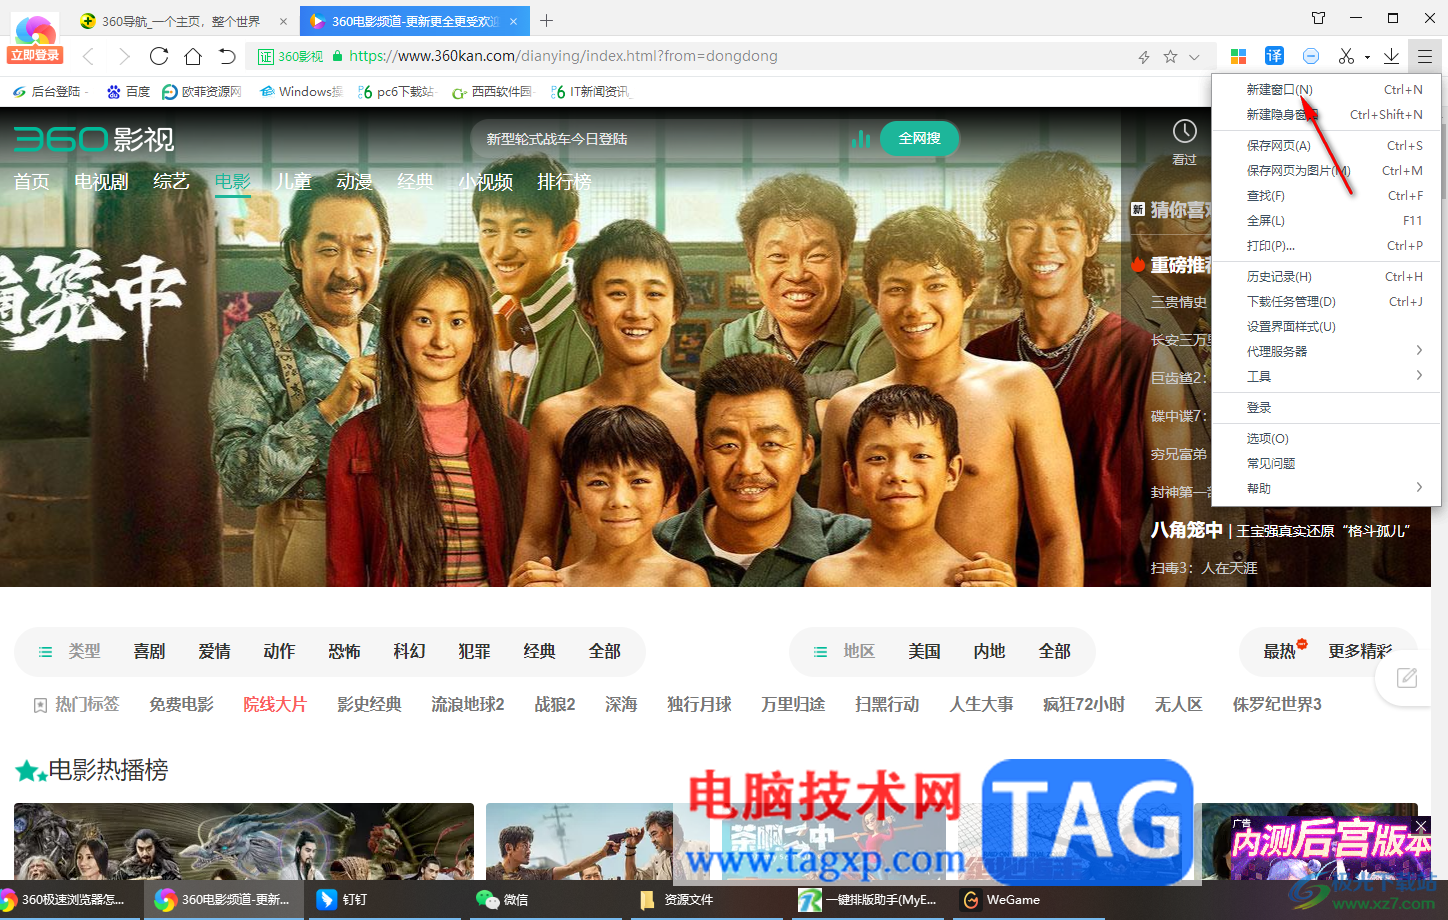
Task: Click the lightning speed-mode icon in address bar
Action: click(1144, 57)
